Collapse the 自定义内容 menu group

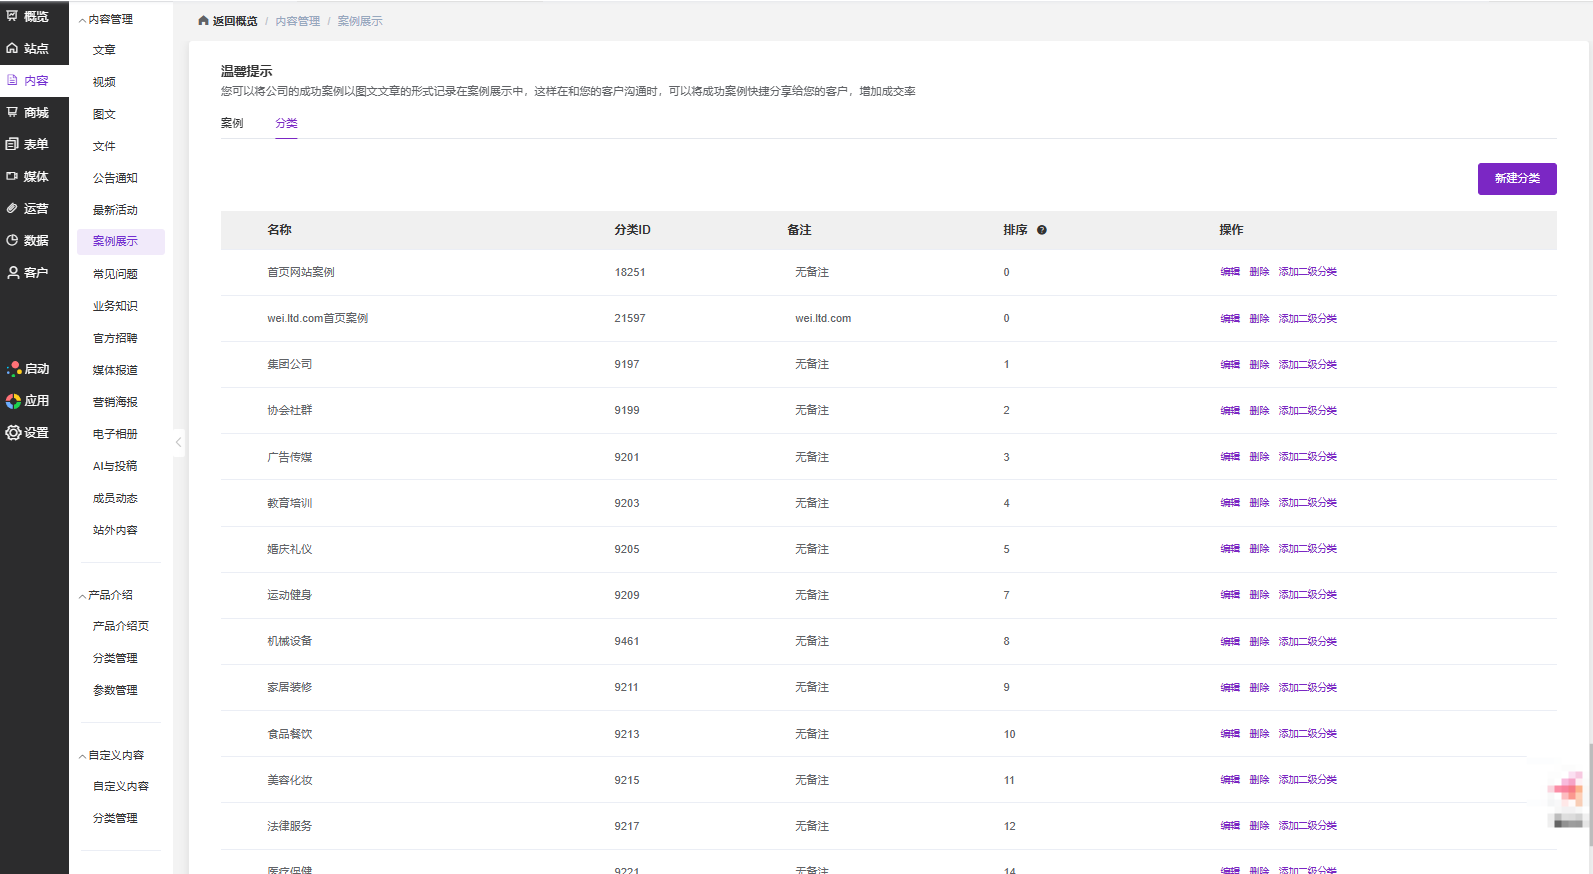82,756
